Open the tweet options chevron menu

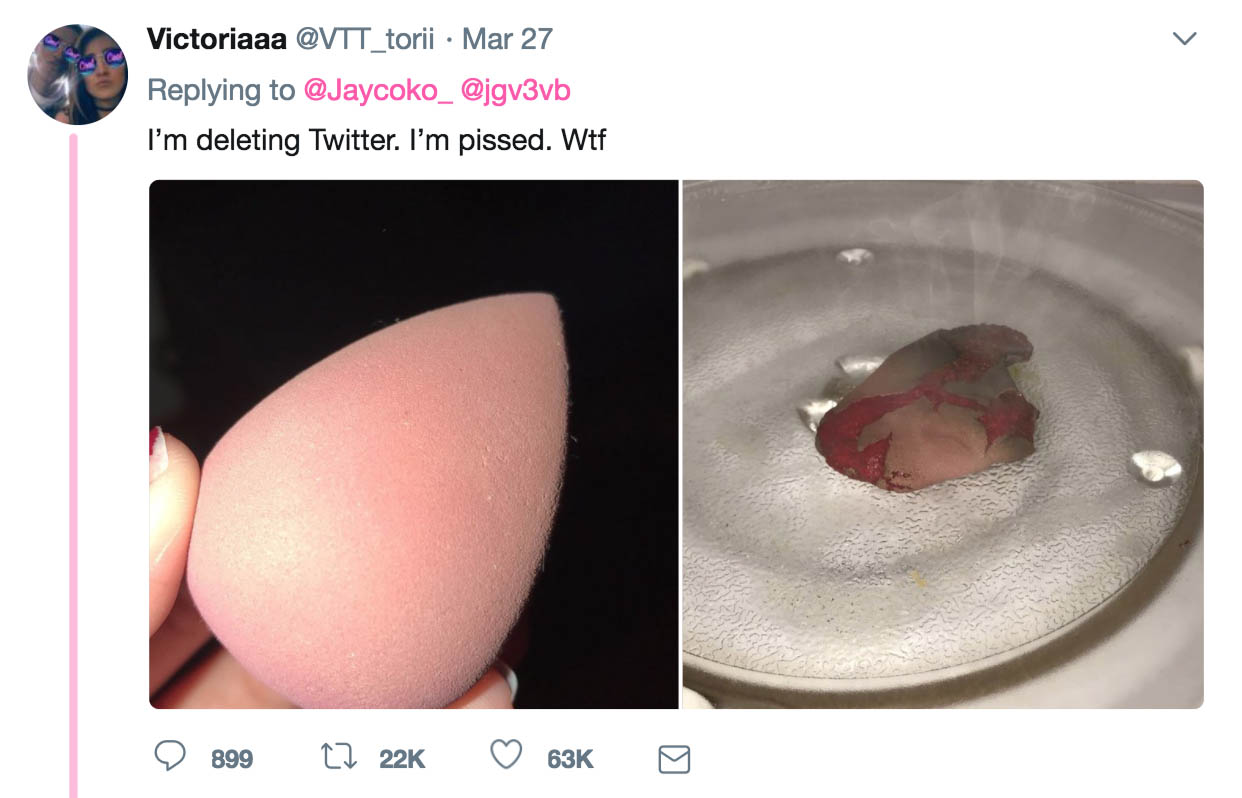click(x=1184, y=39)
